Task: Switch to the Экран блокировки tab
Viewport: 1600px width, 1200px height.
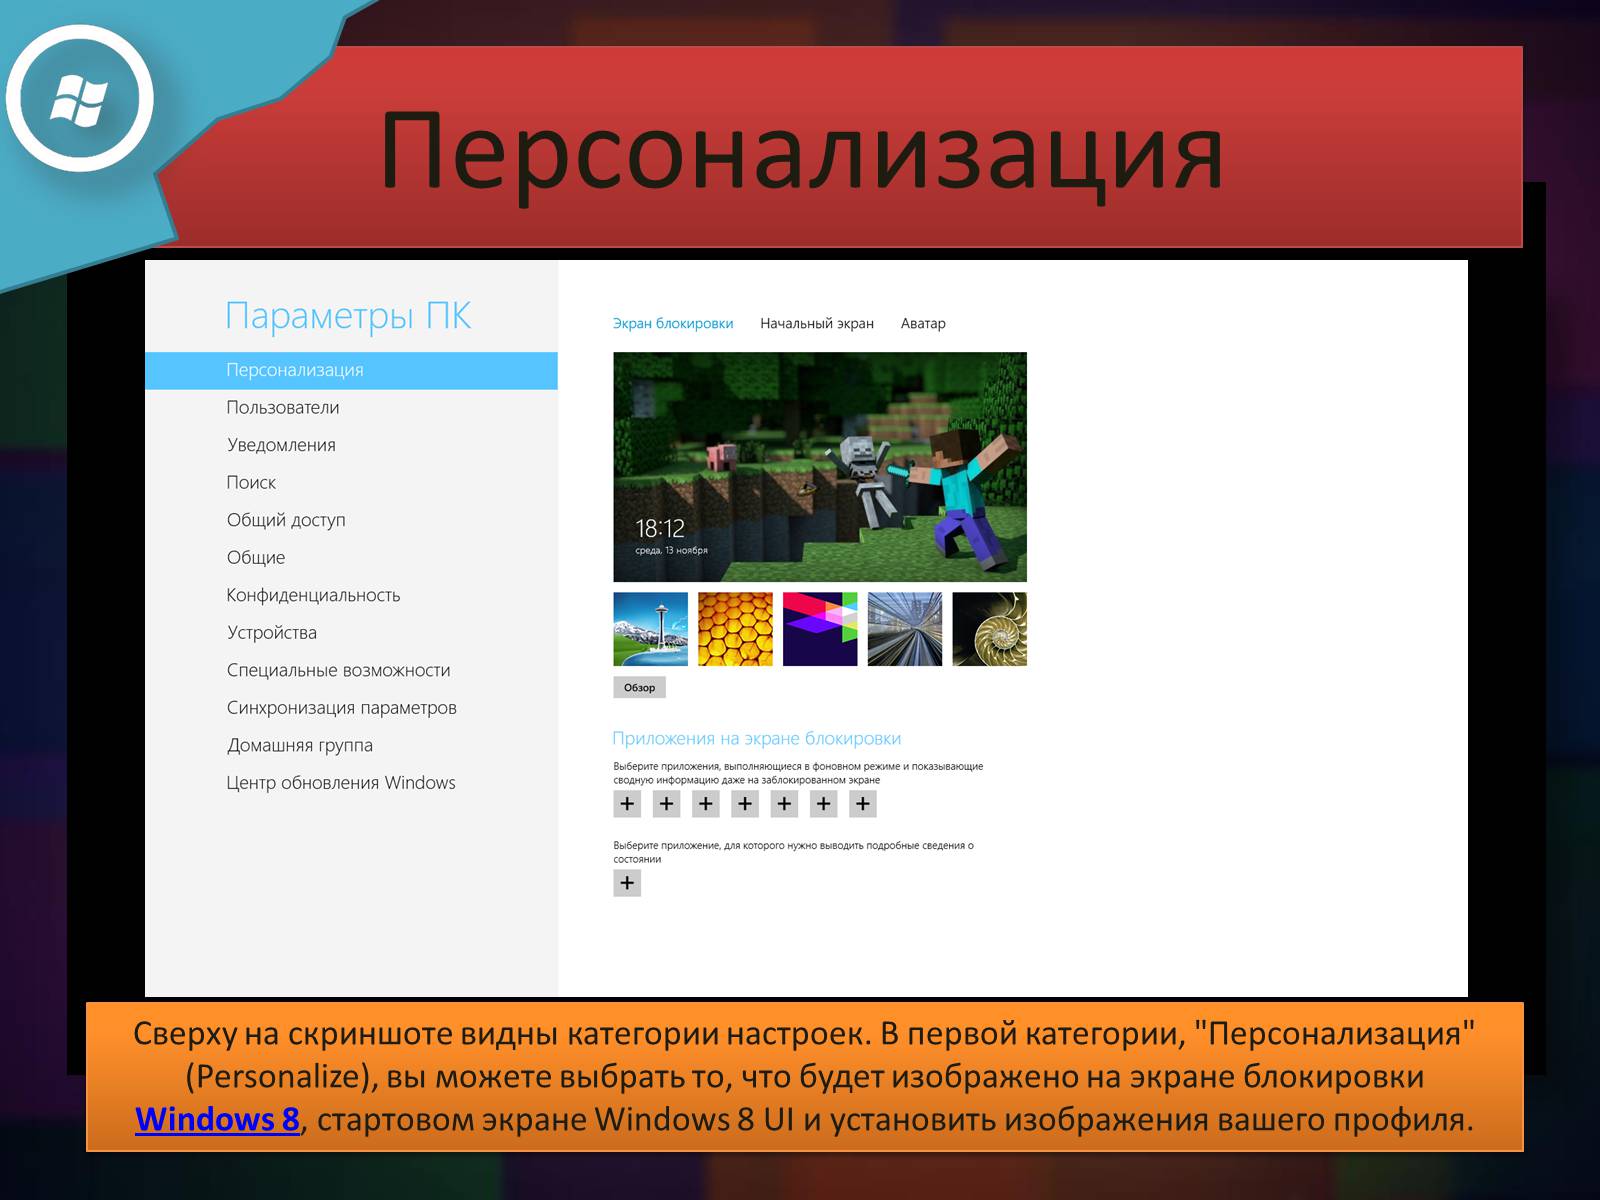Action: tap(673, 323)
